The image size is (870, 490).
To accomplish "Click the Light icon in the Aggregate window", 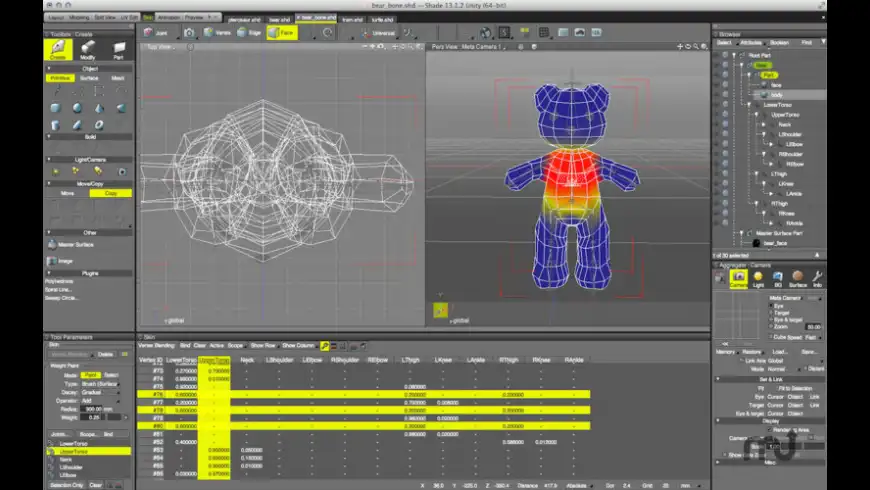I will (758, 278).
